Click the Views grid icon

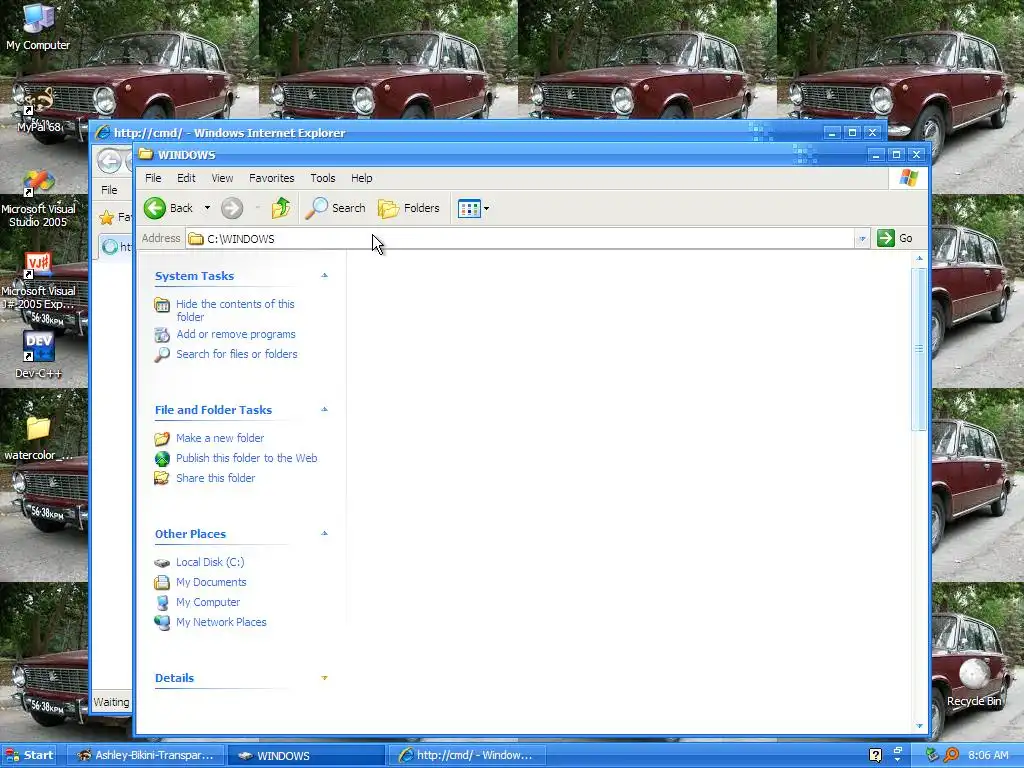[469, 208]
